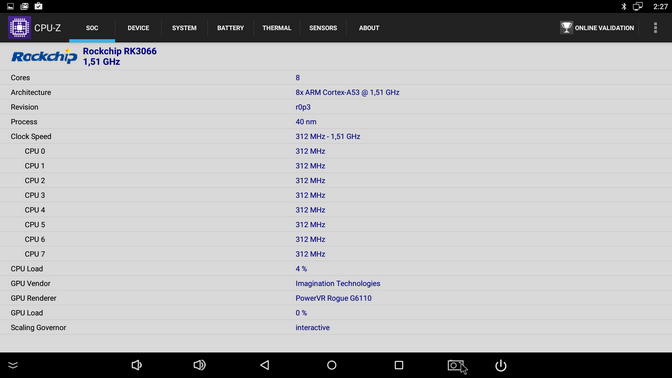Screen dimensions: 672x378
Task: Click the CPU-Z title text
Action: coord(48,28)
